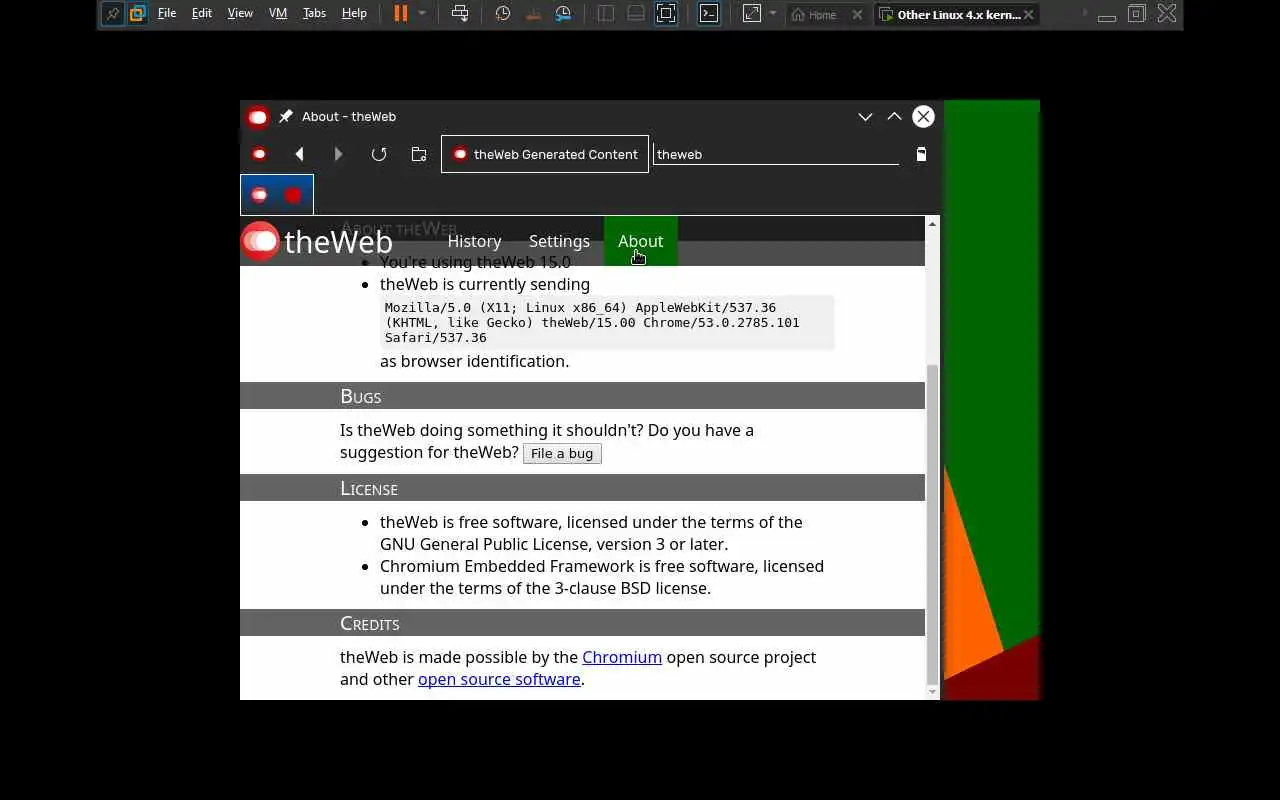
Task: Click the File a bug button
Action: click(x=562, y=453)
